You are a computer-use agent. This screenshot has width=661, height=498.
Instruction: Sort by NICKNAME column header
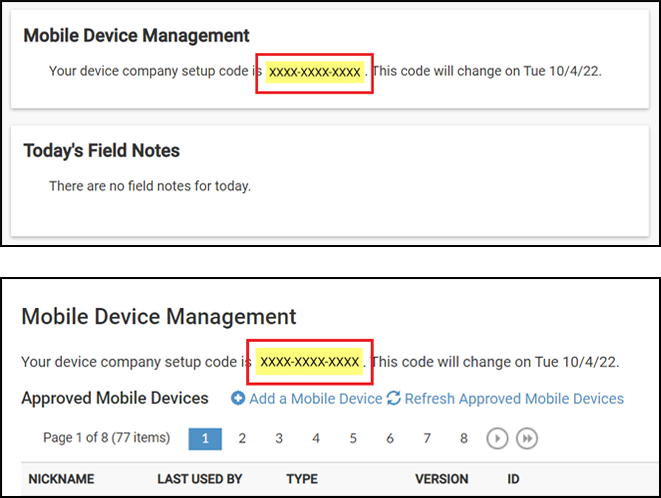[x=62, y=479]
